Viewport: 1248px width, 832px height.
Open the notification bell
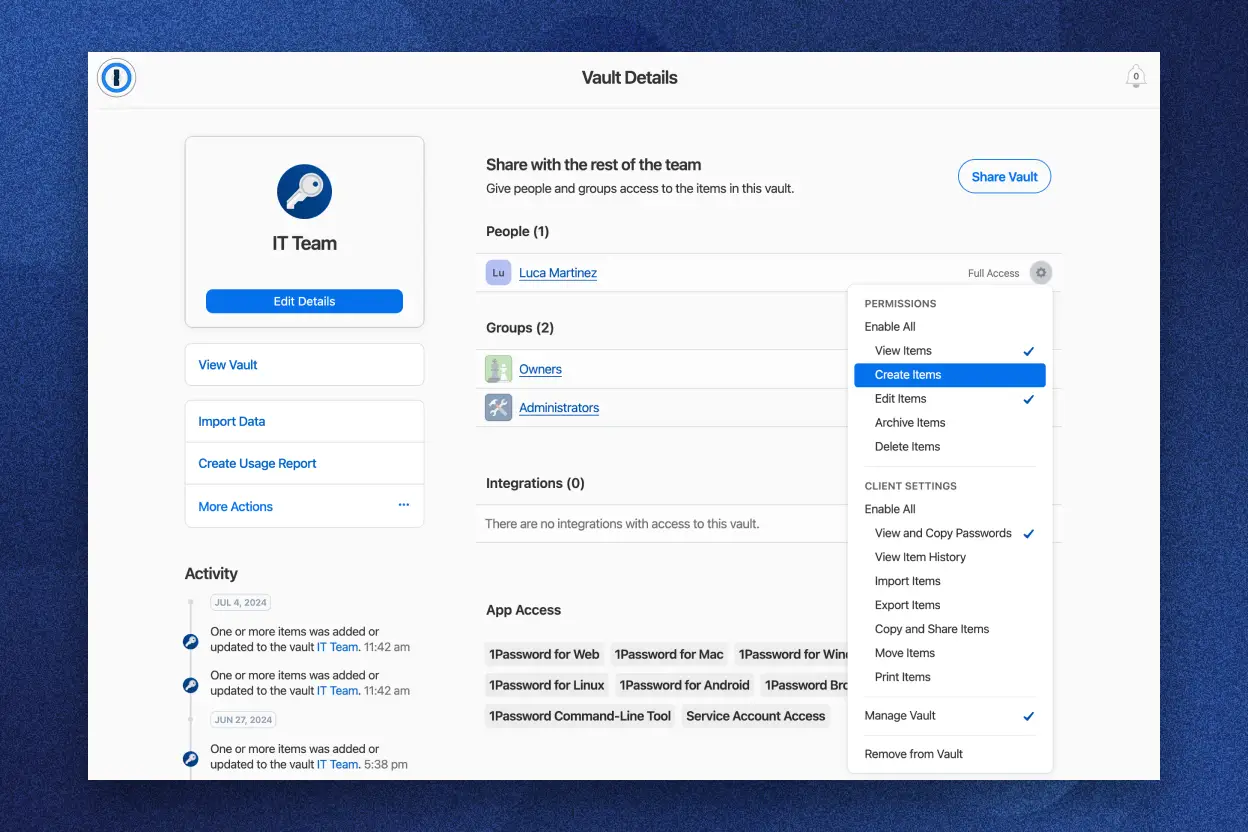click(1135, 76)
